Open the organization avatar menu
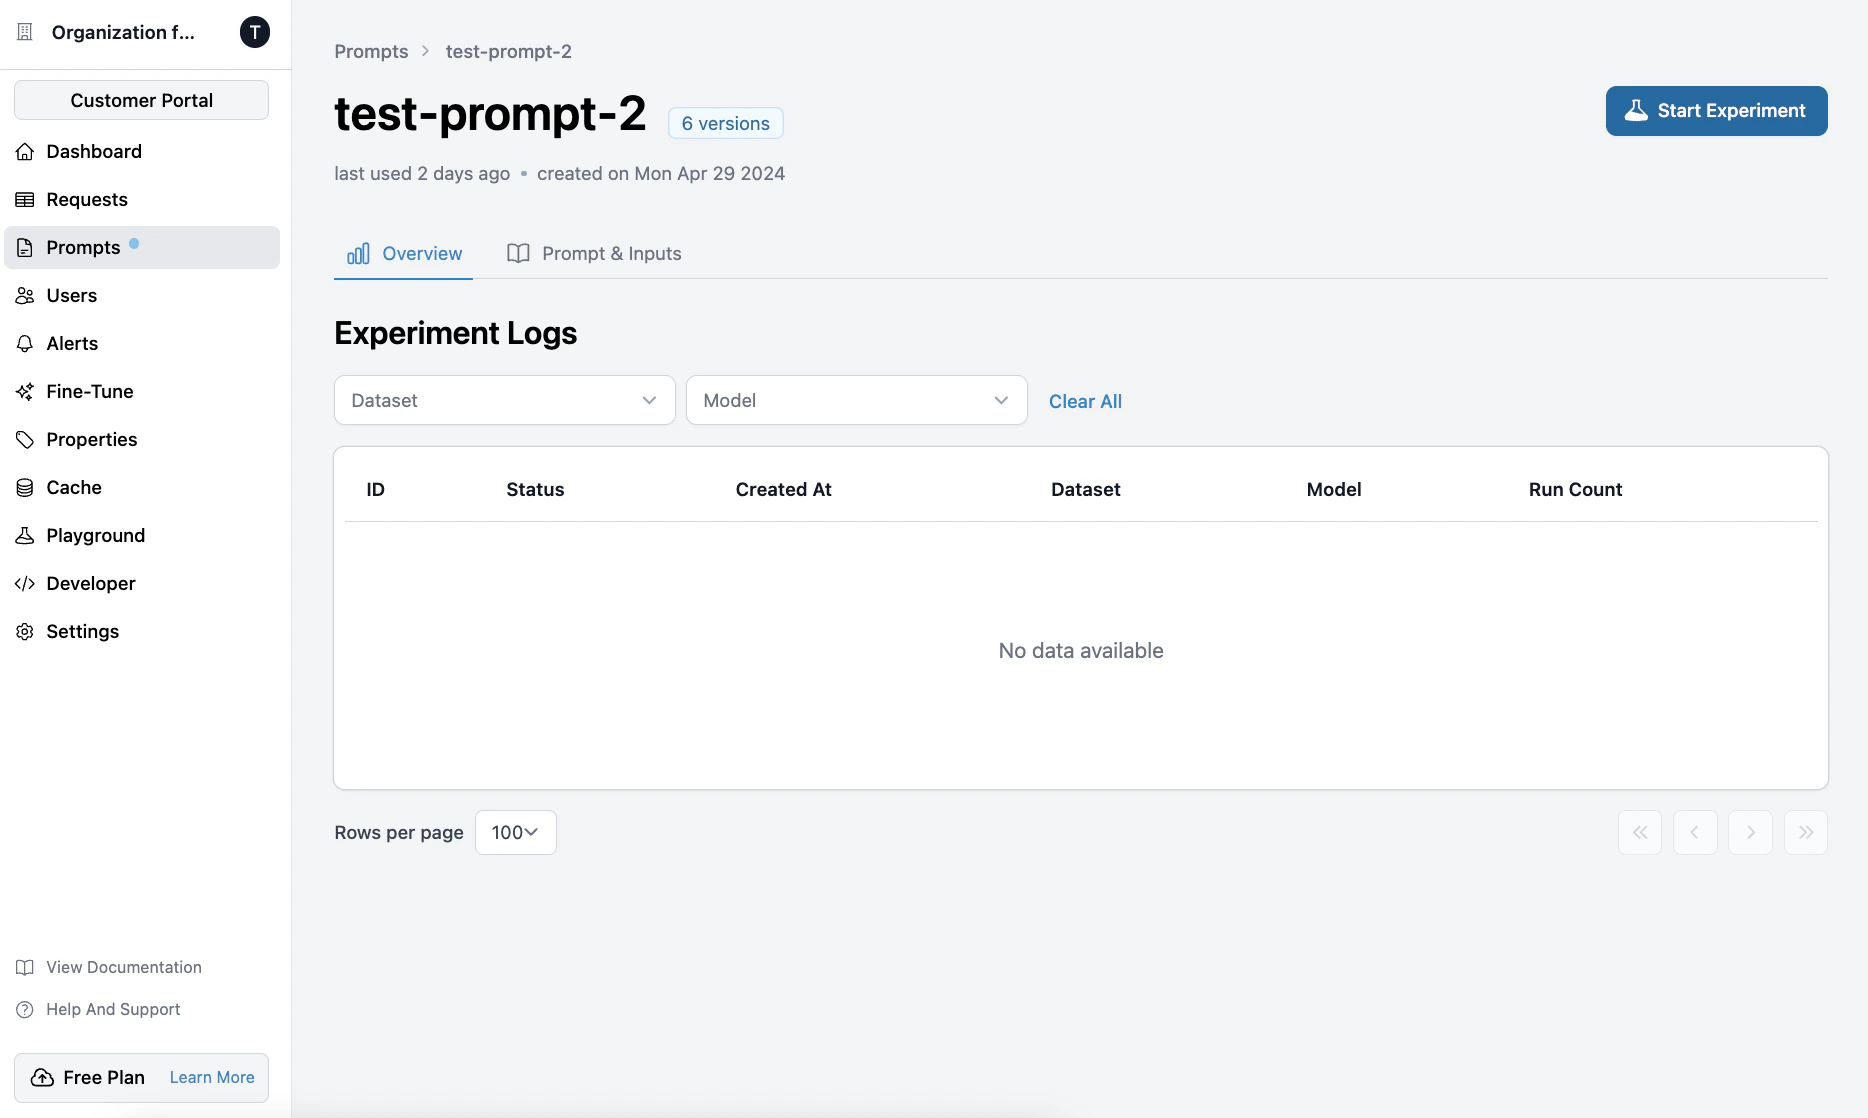This screenshot has height=1118, width=1868. pos(254,32)
